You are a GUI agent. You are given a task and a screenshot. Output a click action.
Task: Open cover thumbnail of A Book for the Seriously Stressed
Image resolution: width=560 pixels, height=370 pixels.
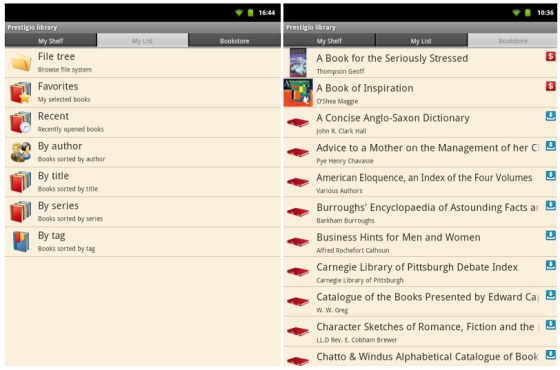tap(298, 62)
